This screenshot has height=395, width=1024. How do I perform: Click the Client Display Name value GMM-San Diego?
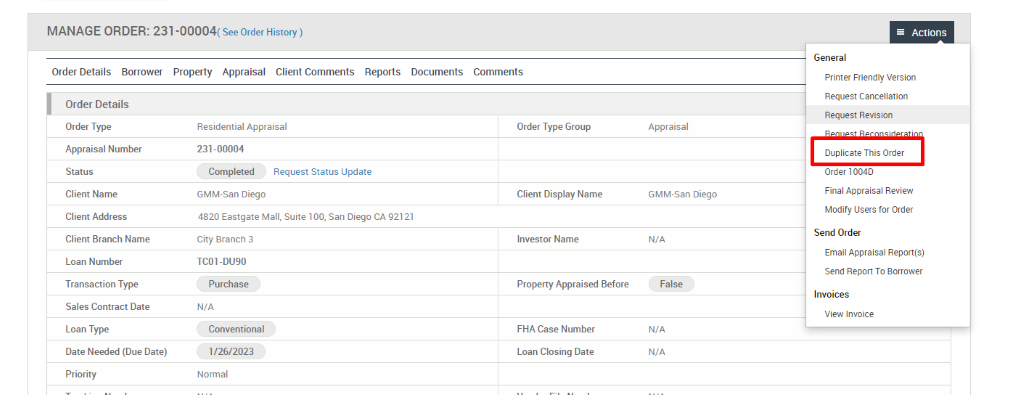click(x=682, y=194)
